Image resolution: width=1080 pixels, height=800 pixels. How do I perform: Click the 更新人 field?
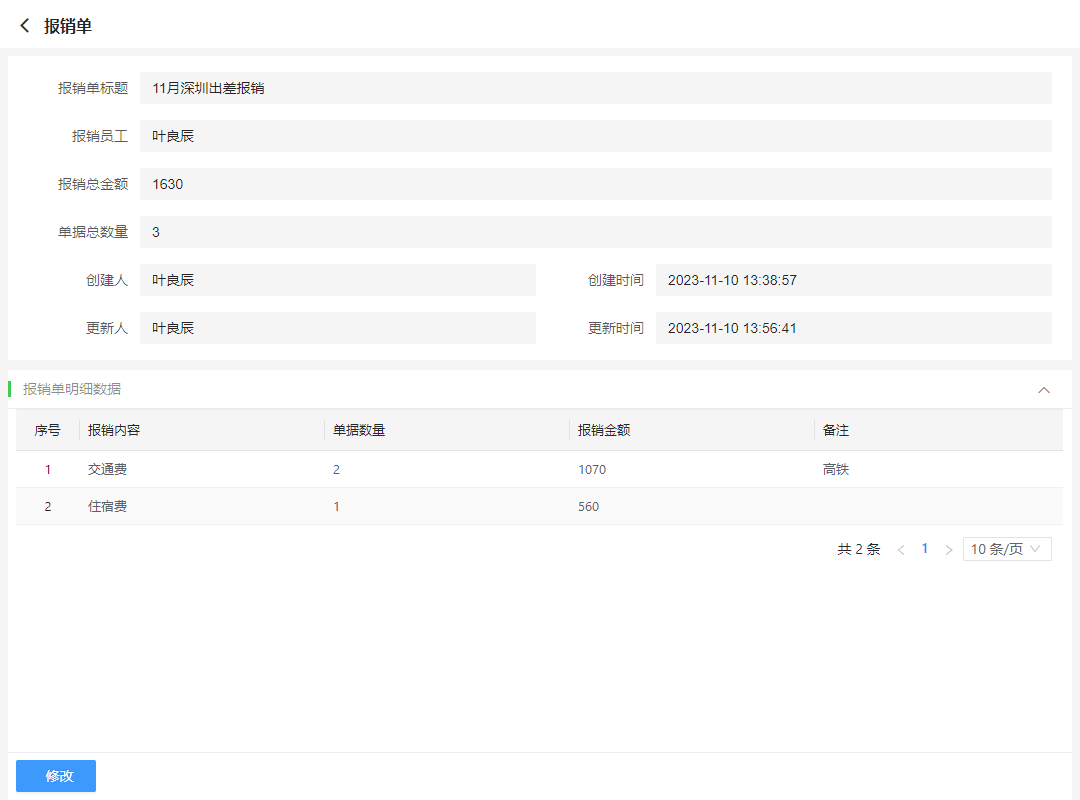tap(337, 328)
